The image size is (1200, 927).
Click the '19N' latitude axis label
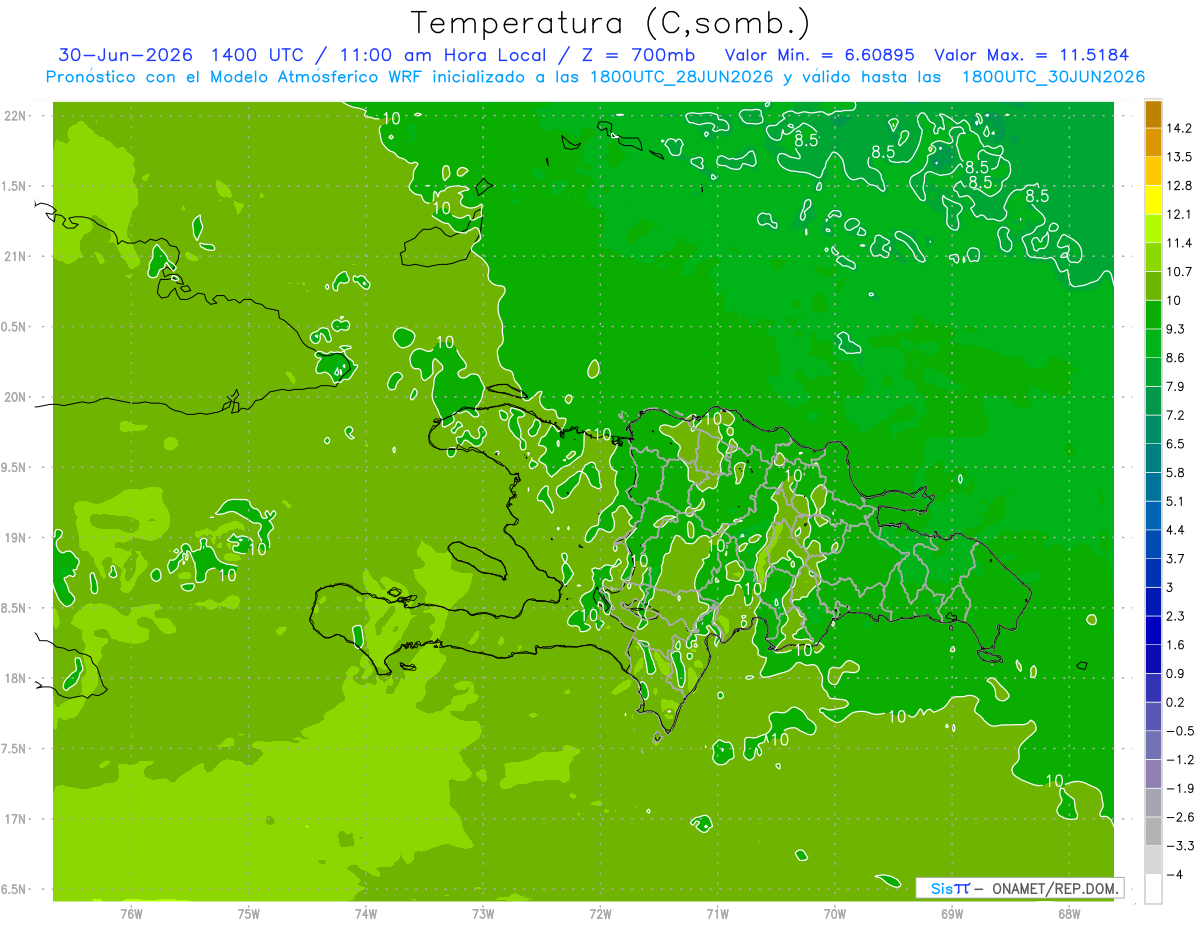point(16,538)
